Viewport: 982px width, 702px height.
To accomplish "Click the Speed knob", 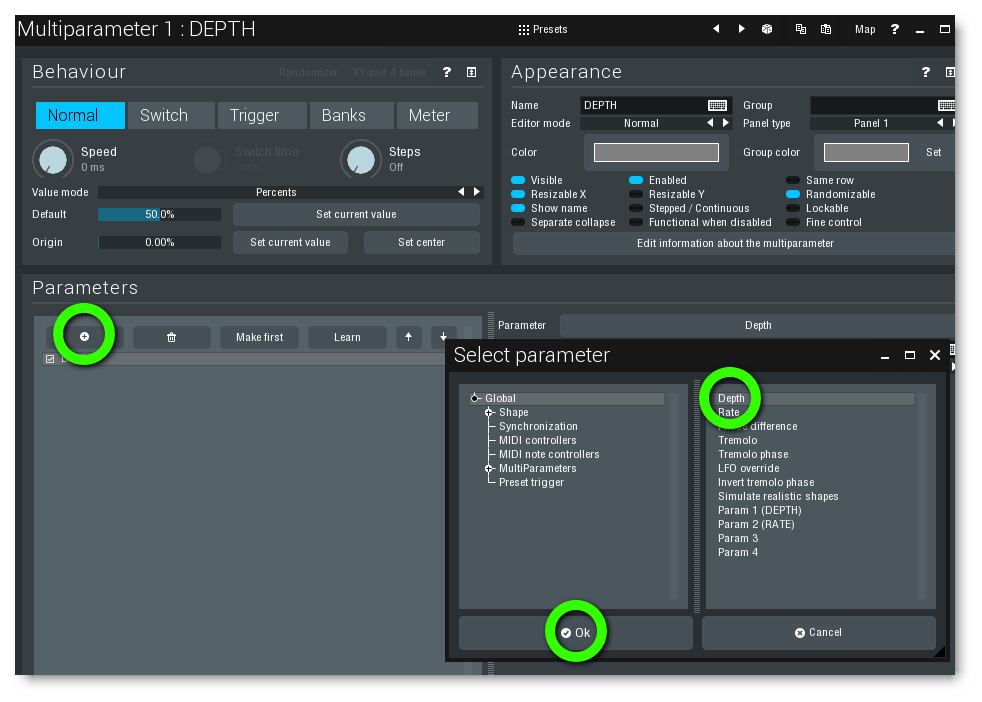I will (x=53, y=160).
